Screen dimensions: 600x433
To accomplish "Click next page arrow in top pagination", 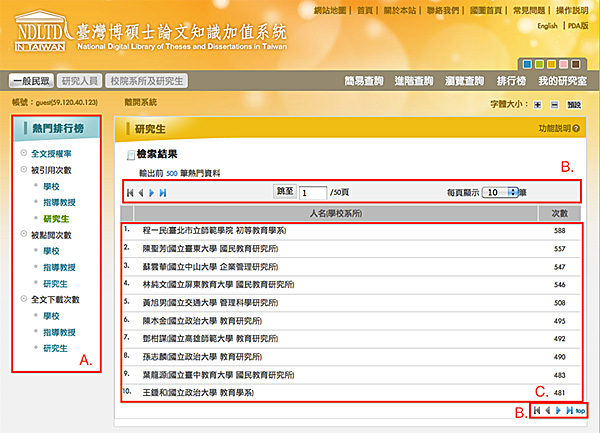I will [x=151, y=191].
